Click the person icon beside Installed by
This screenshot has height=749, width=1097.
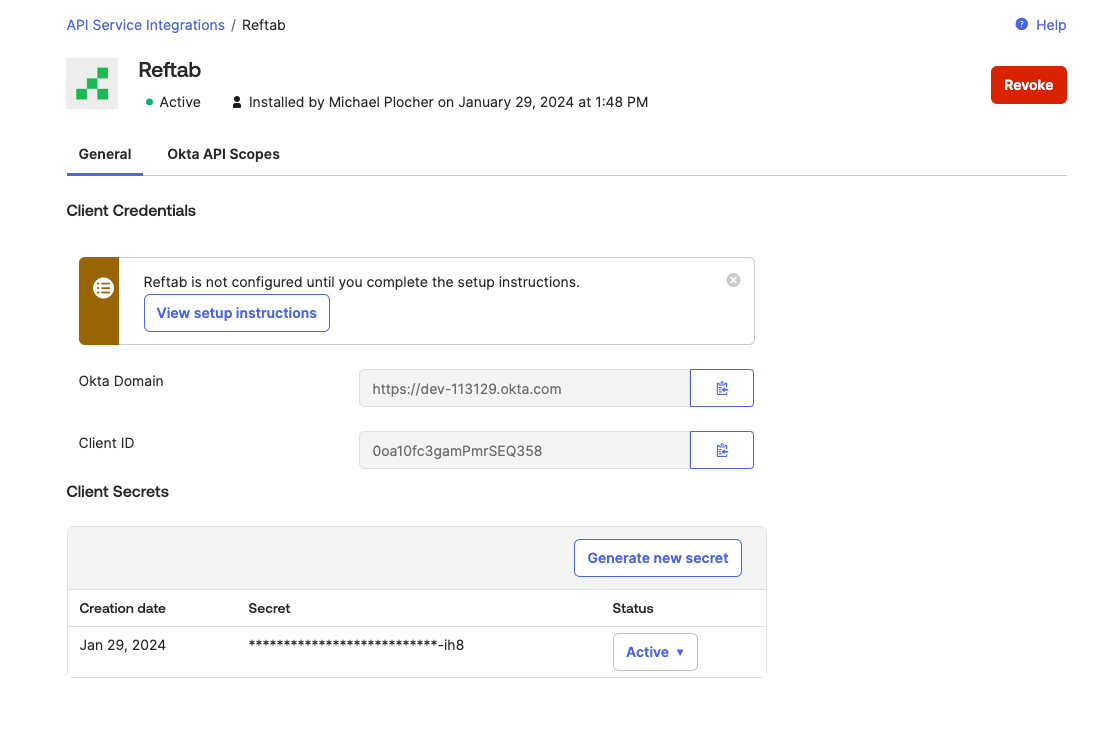236,101
